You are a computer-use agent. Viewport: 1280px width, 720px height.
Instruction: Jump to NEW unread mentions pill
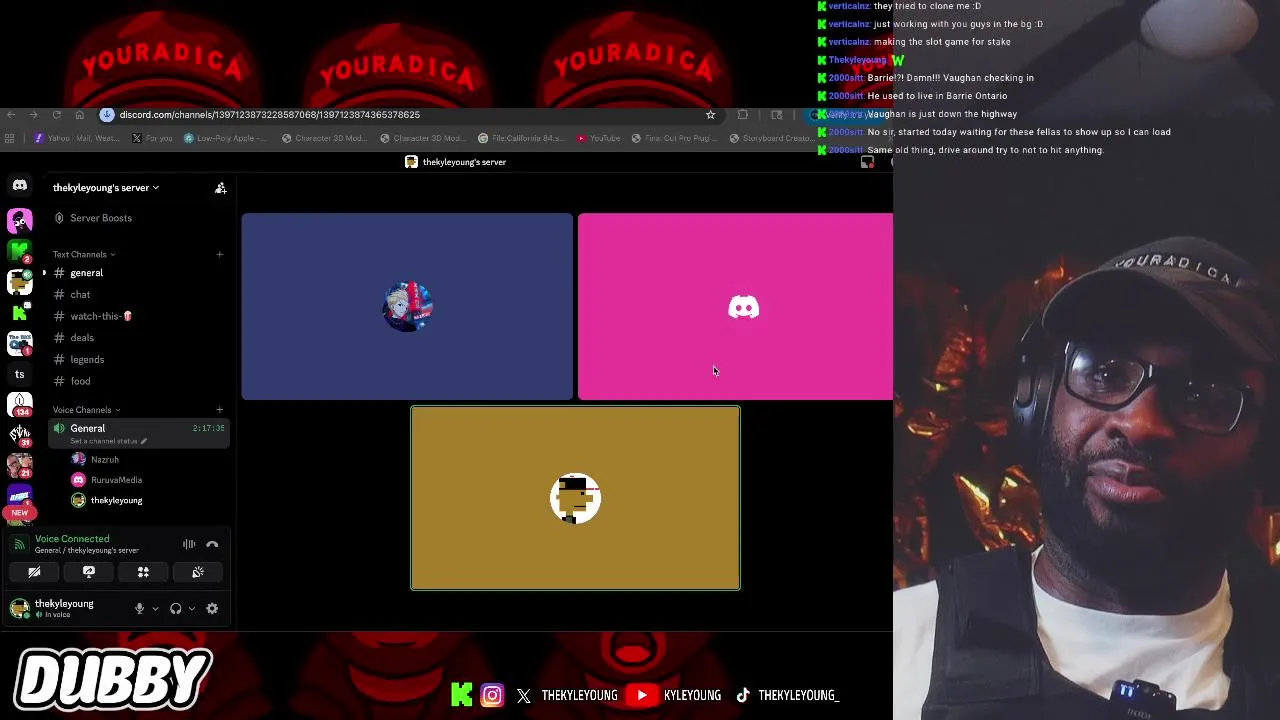[19, 513]
